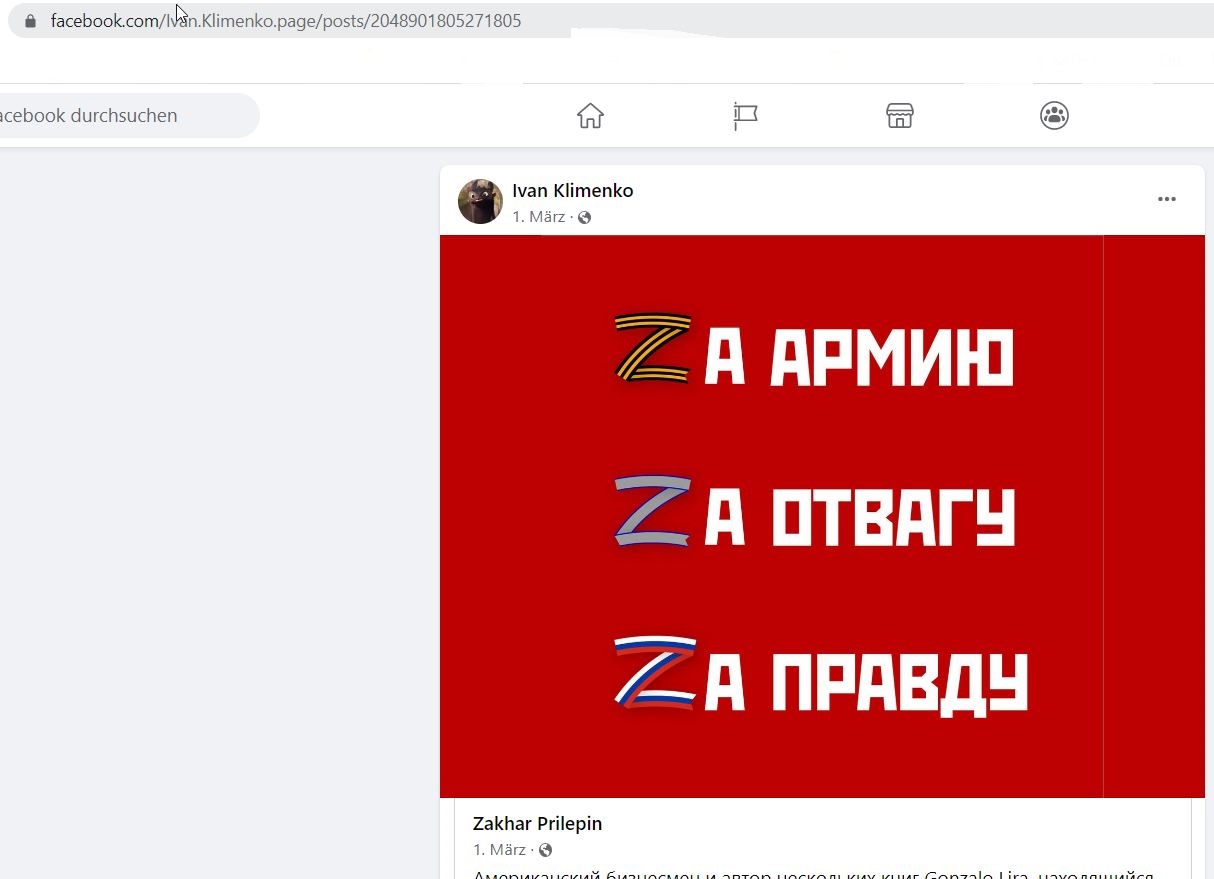Open the '1. März' timestamp of Ivan's post
This screenshot has height=879, width=1214.
tap(539, 217)
